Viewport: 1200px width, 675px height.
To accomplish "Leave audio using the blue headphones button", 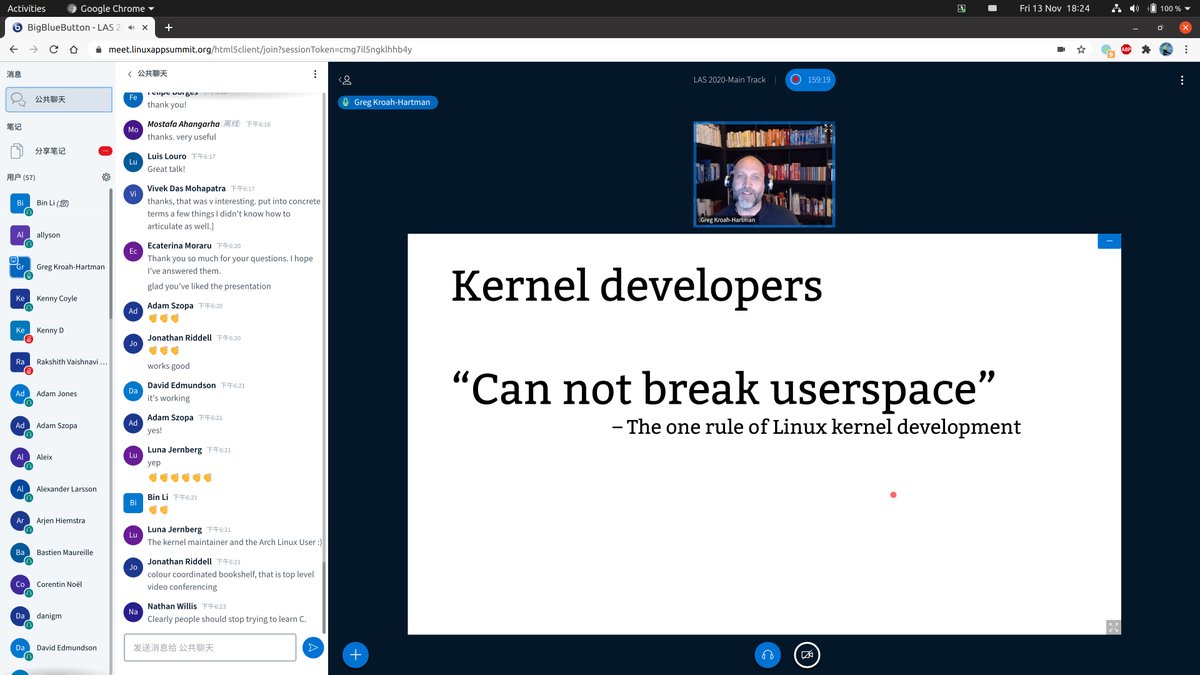I will coord(767,654).
